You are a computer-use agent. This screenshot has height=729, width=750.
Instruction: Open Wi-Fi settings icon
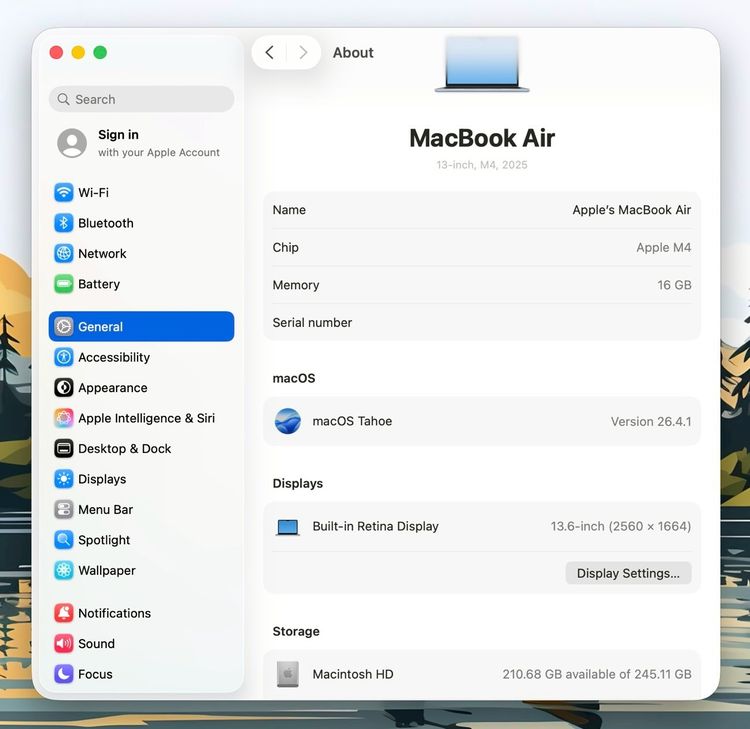64,193
